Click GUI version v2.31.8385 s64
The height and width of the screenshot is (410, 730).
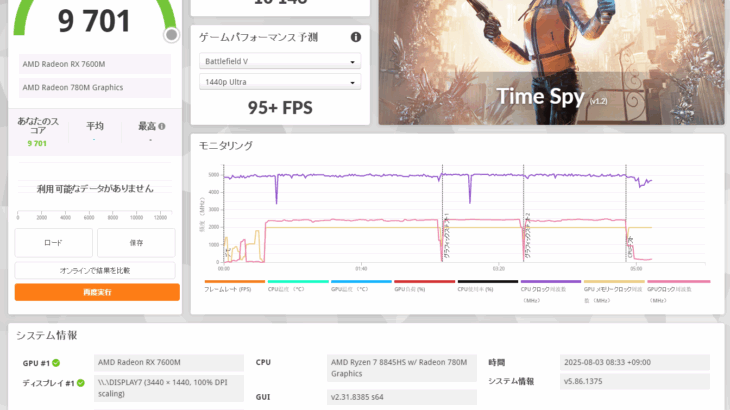click(x=401, y=397)
